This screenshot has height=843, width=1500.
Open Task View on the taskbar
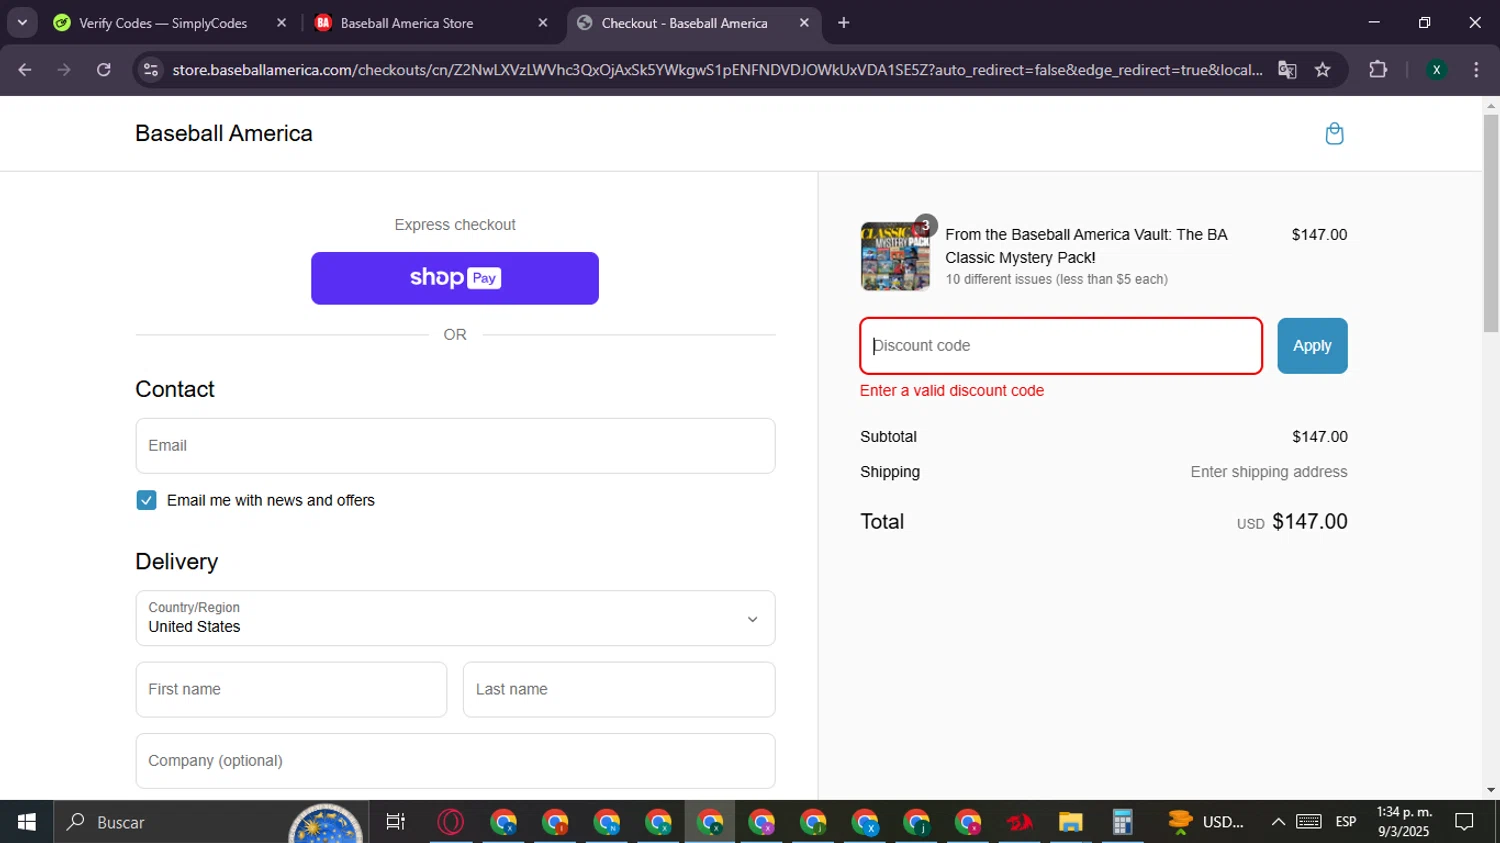pyautogui.click(x=396, y=822)
